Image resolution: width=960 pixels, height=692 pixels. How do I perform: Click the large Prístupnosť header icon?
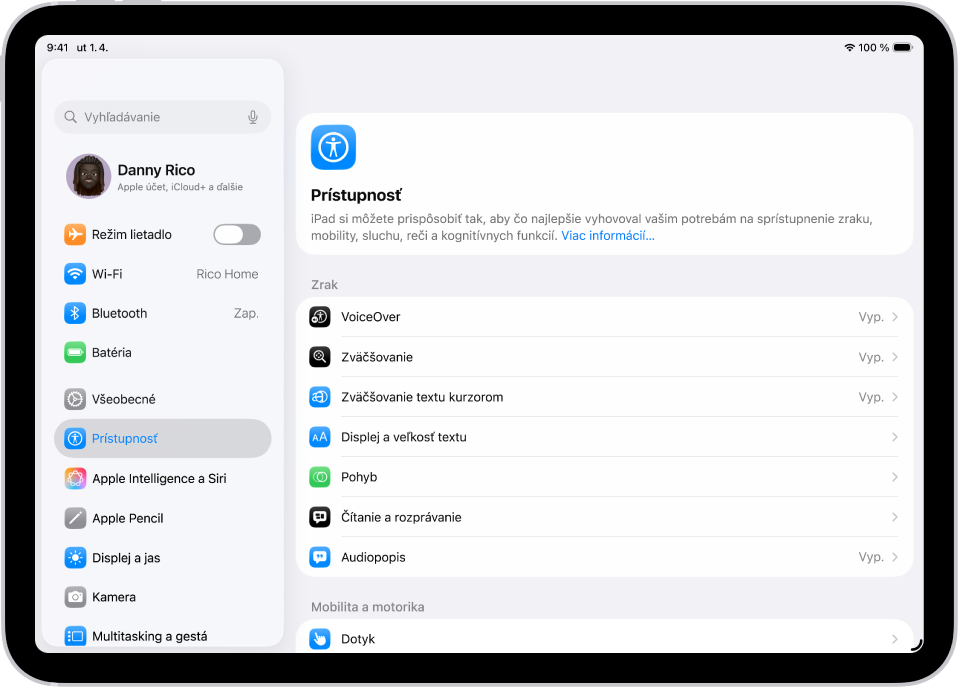pos(333,147)
